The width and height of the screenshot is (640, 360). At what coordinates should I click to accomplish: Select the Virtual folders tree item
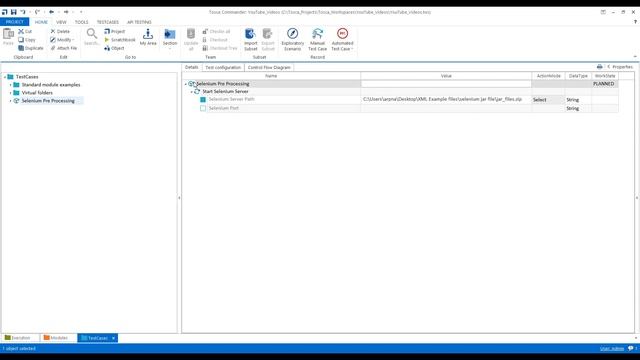tap(37, 93)
